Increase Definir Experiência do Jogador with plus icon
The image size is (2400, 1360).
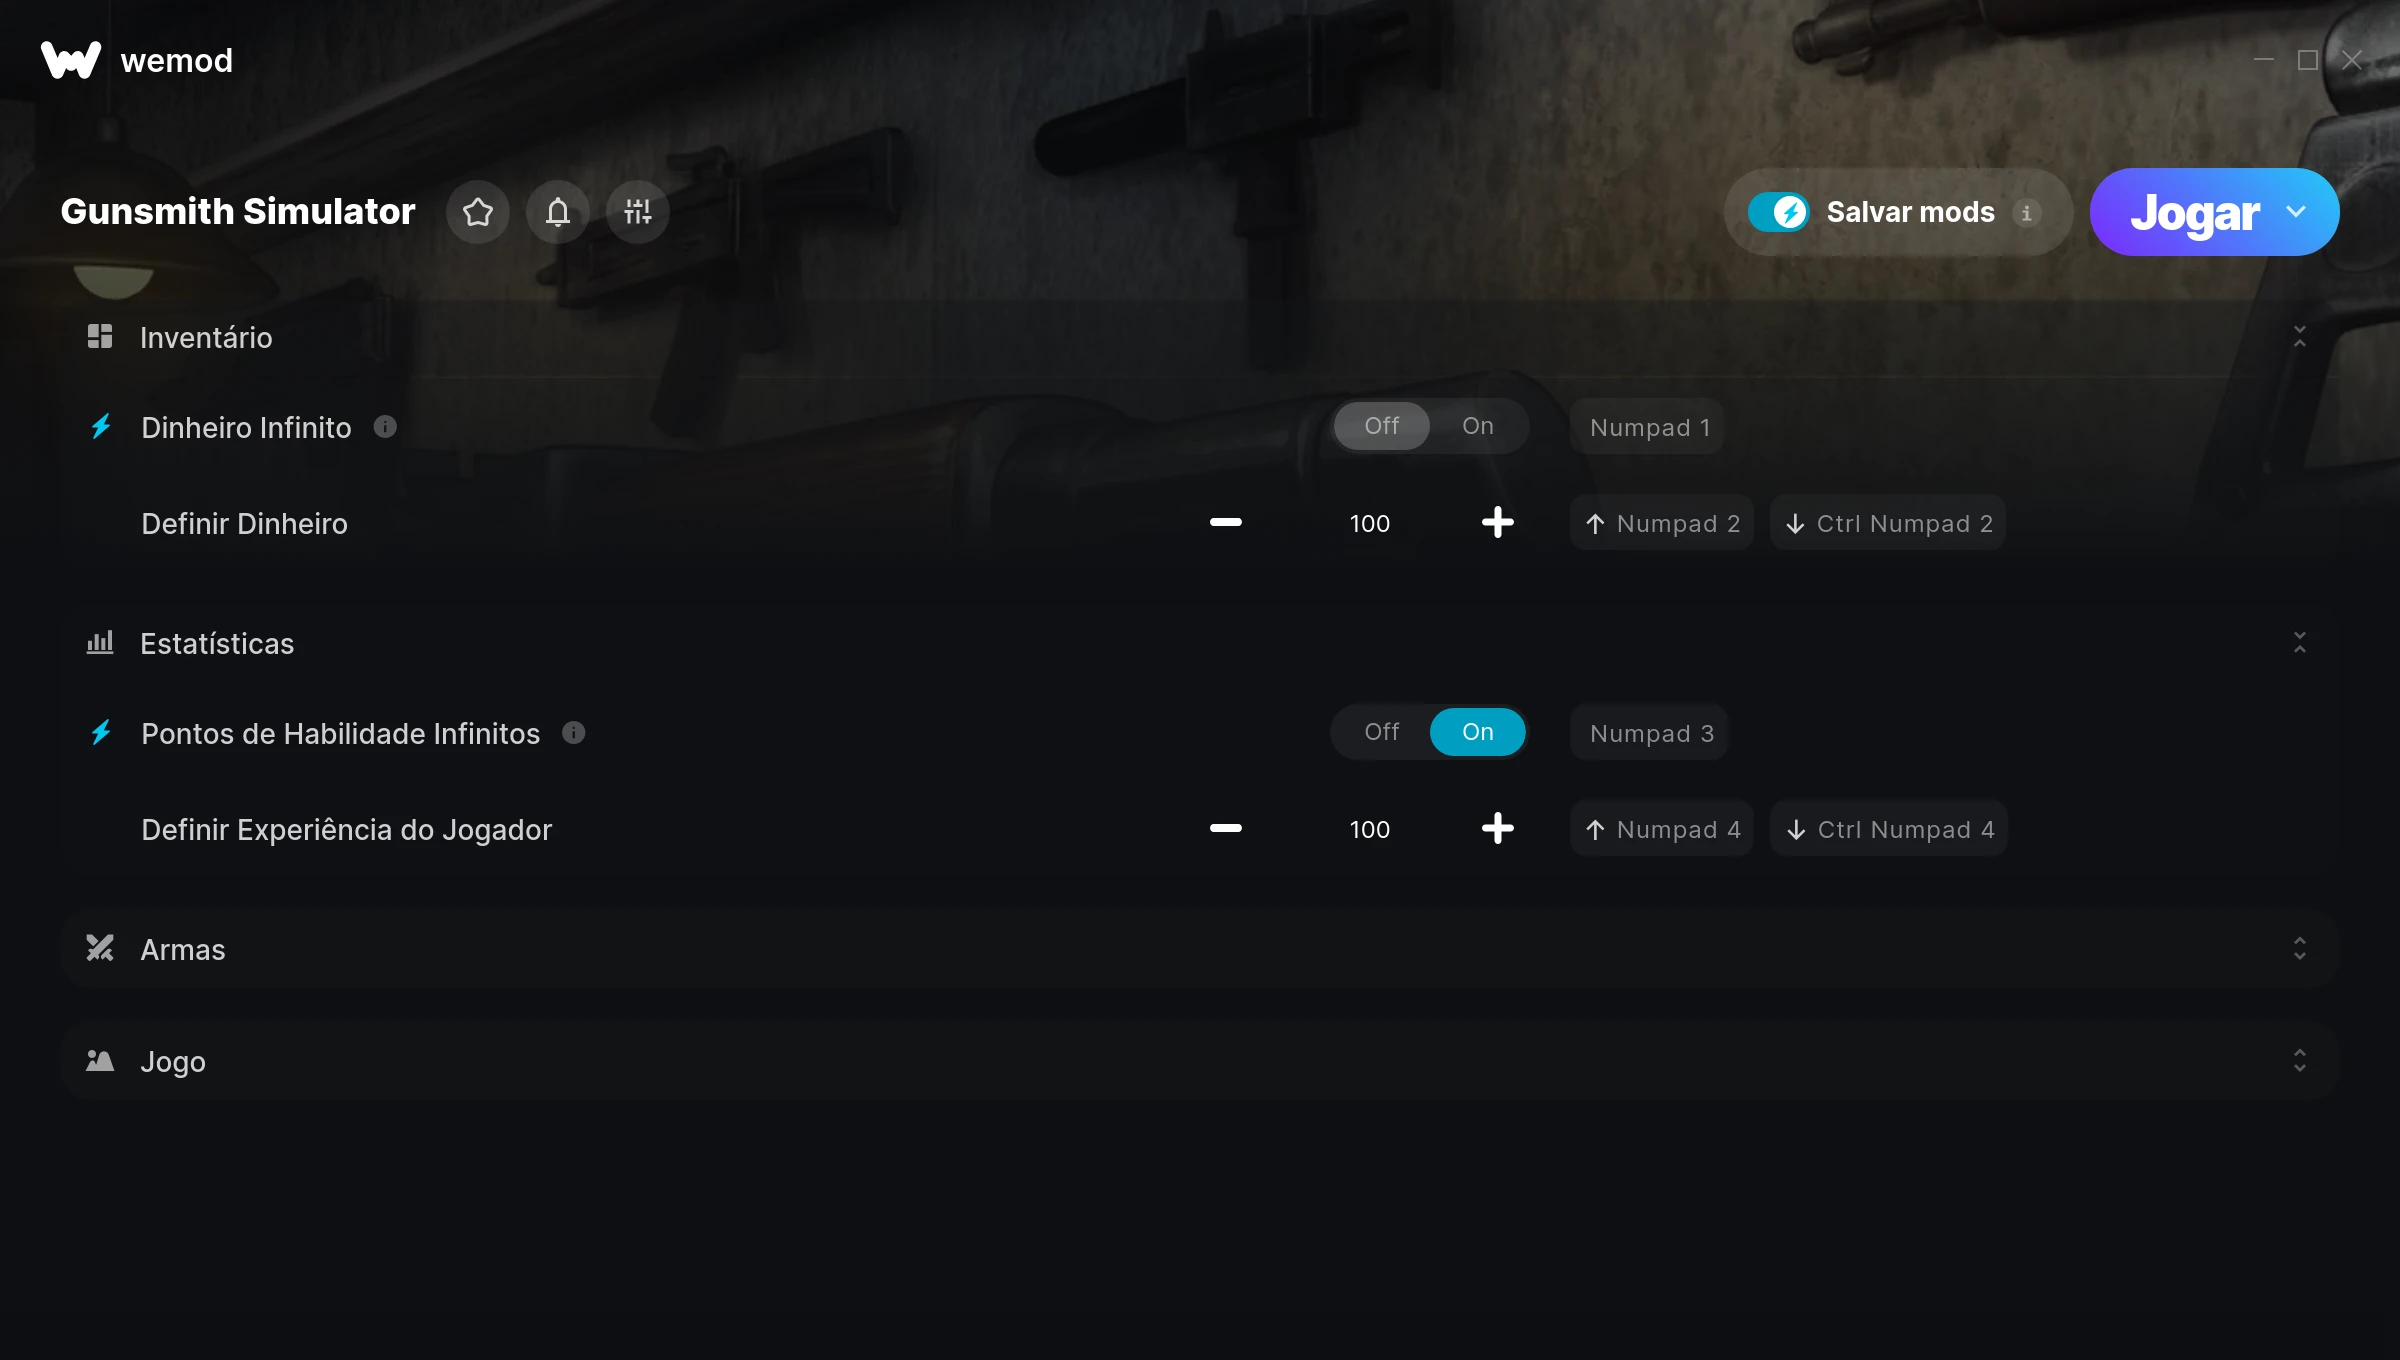1498,828
